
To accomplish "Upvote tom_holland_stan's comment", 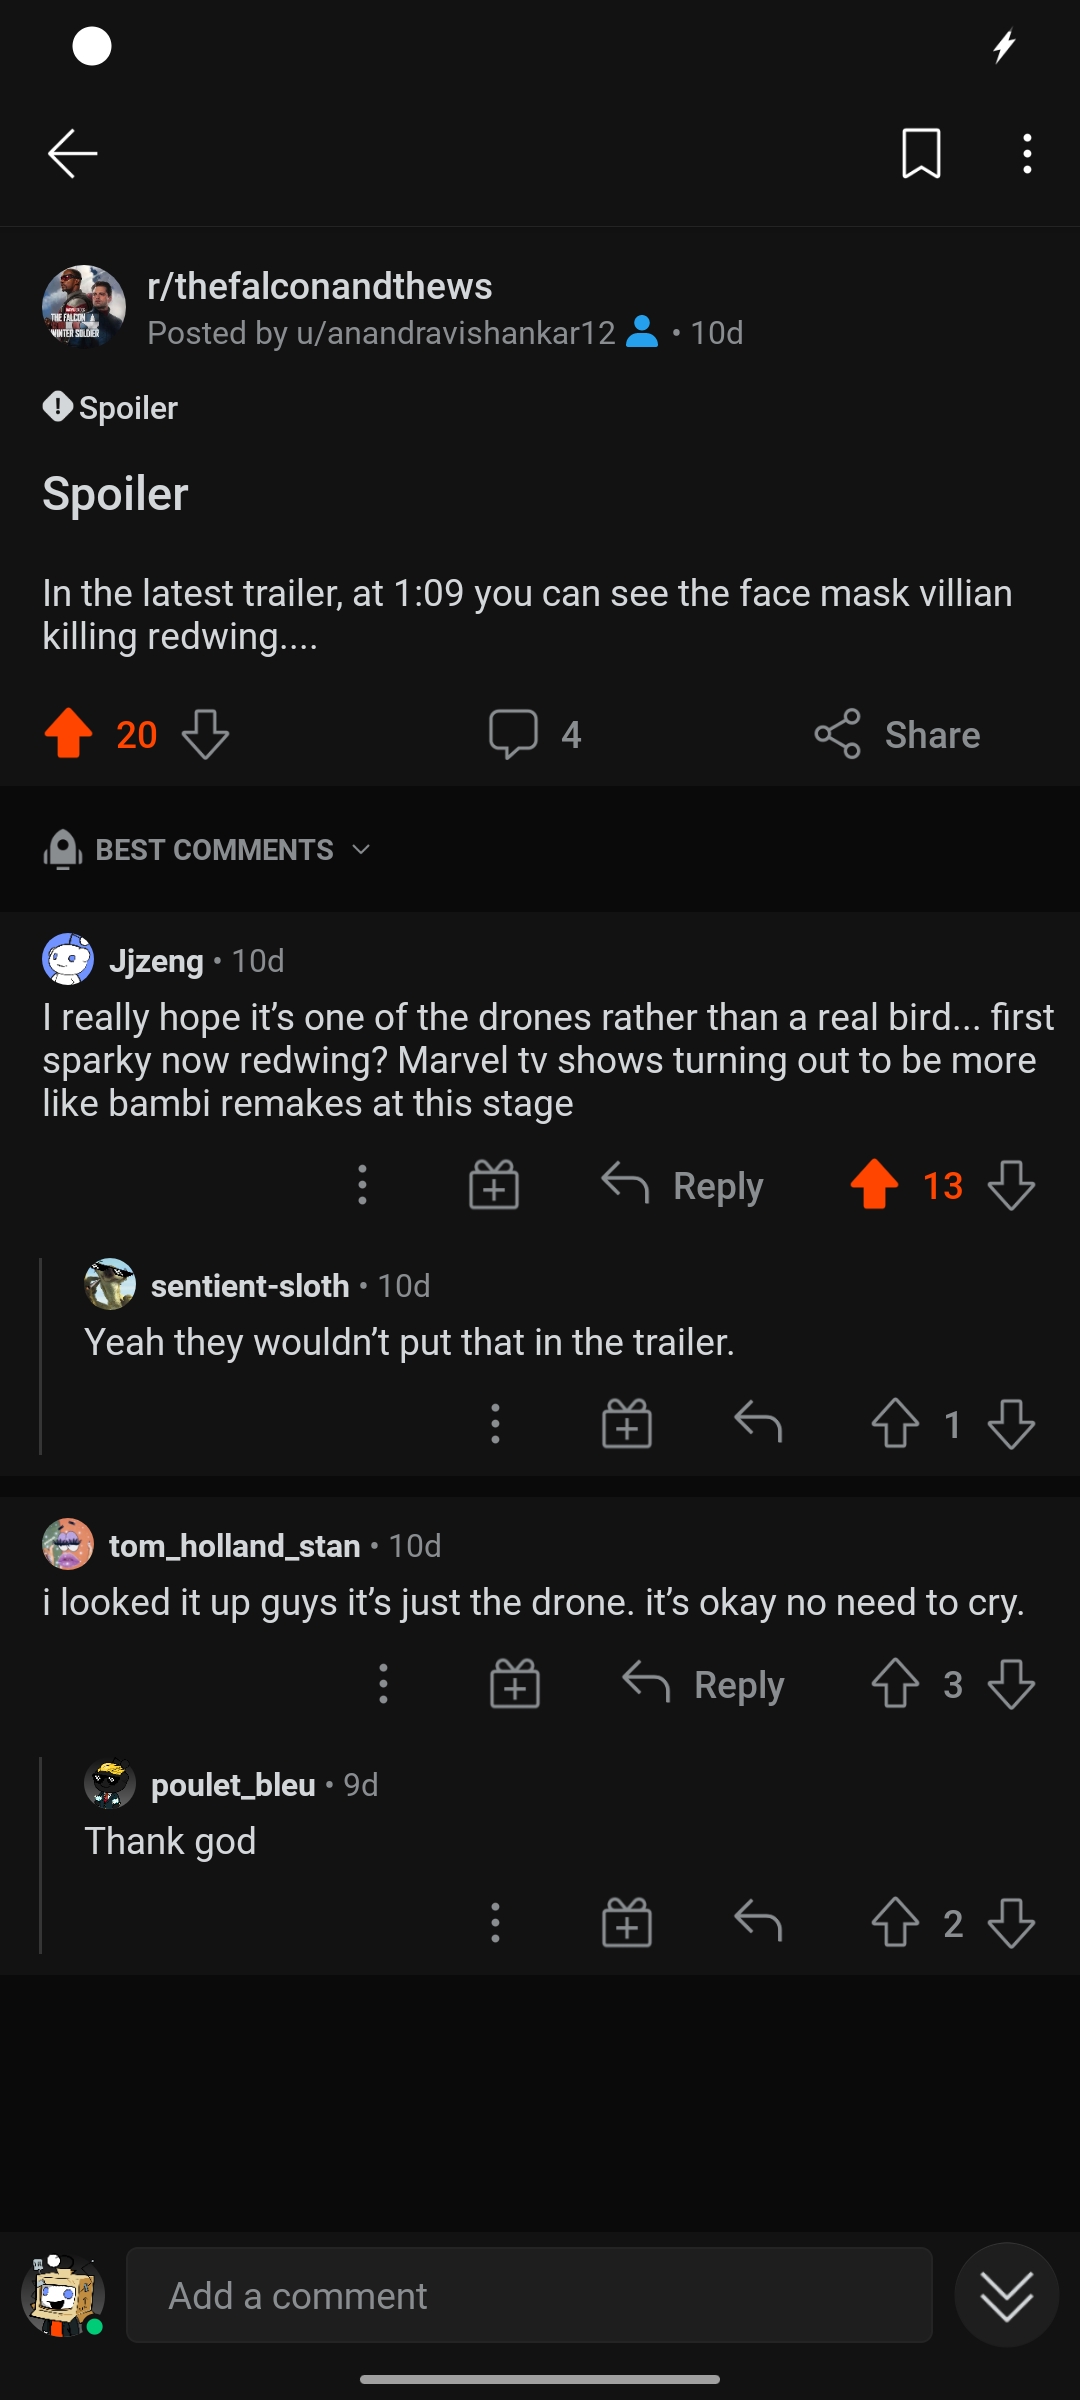I will click(895, 1684).
